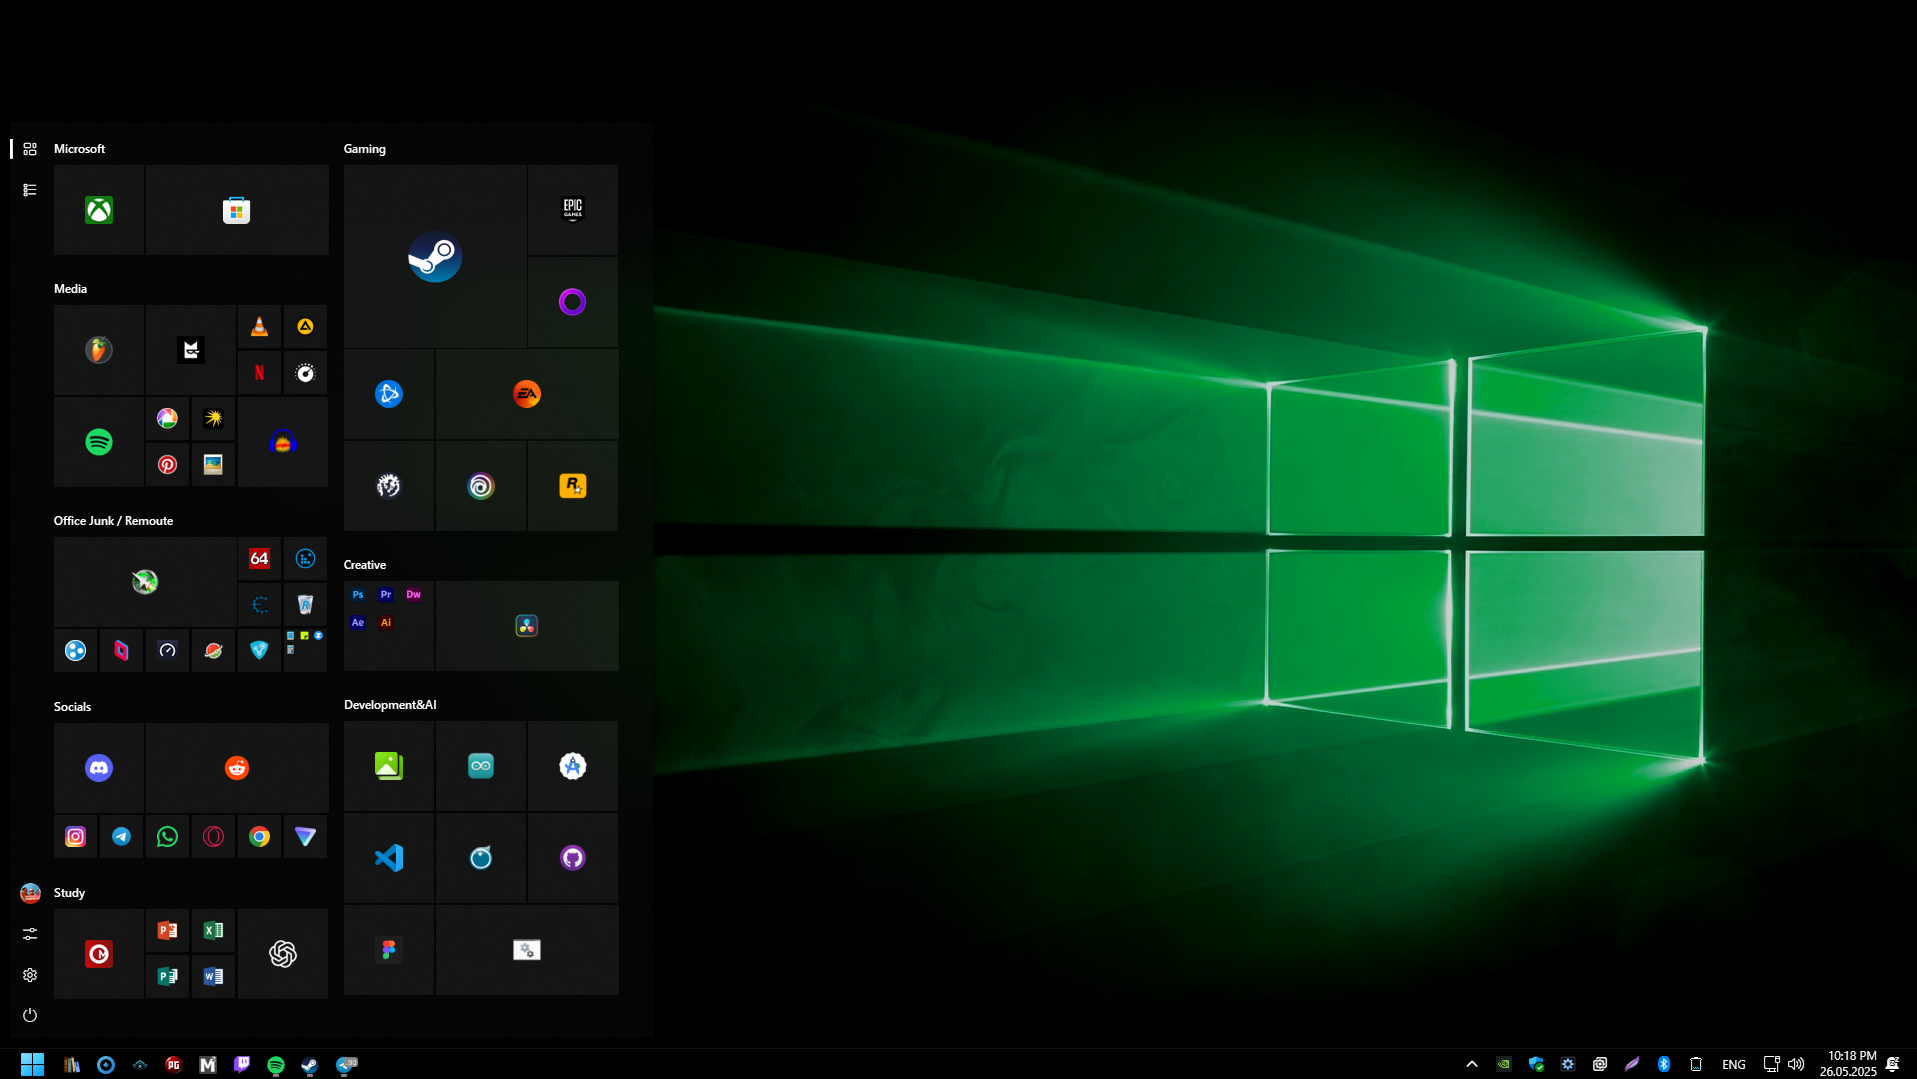Launch the Publisher tile
The width and height of the screenshot is (1917, 1079).
pos(167,977)
